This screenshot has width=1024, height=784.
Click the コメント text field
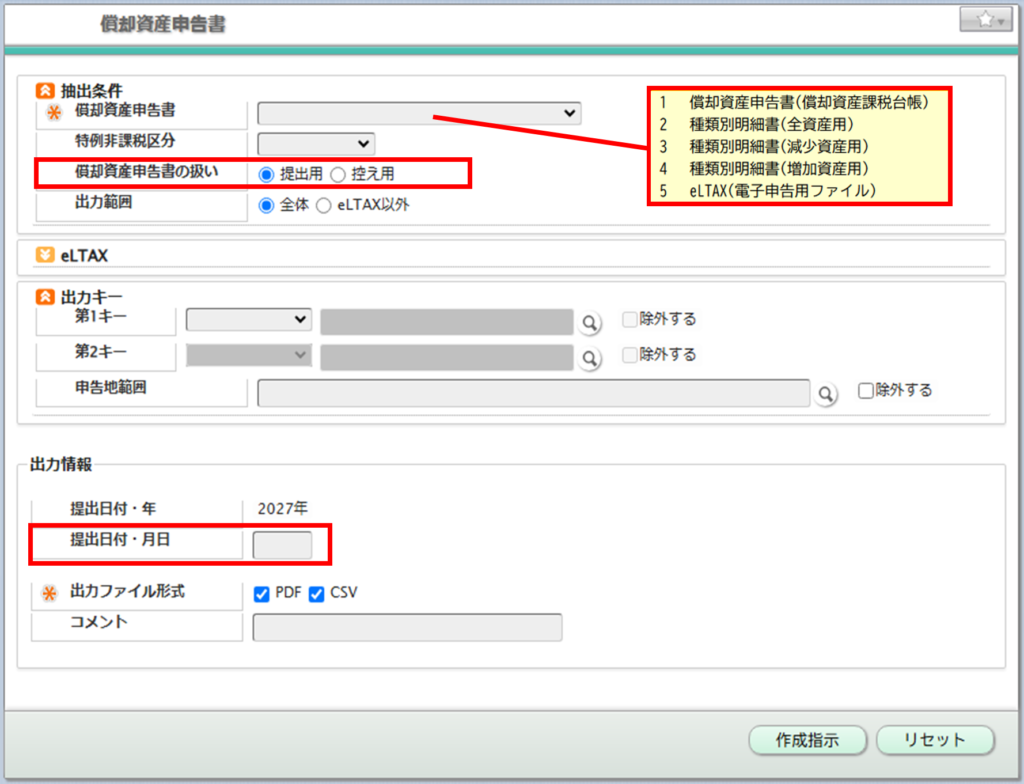[x=408, y=627]
